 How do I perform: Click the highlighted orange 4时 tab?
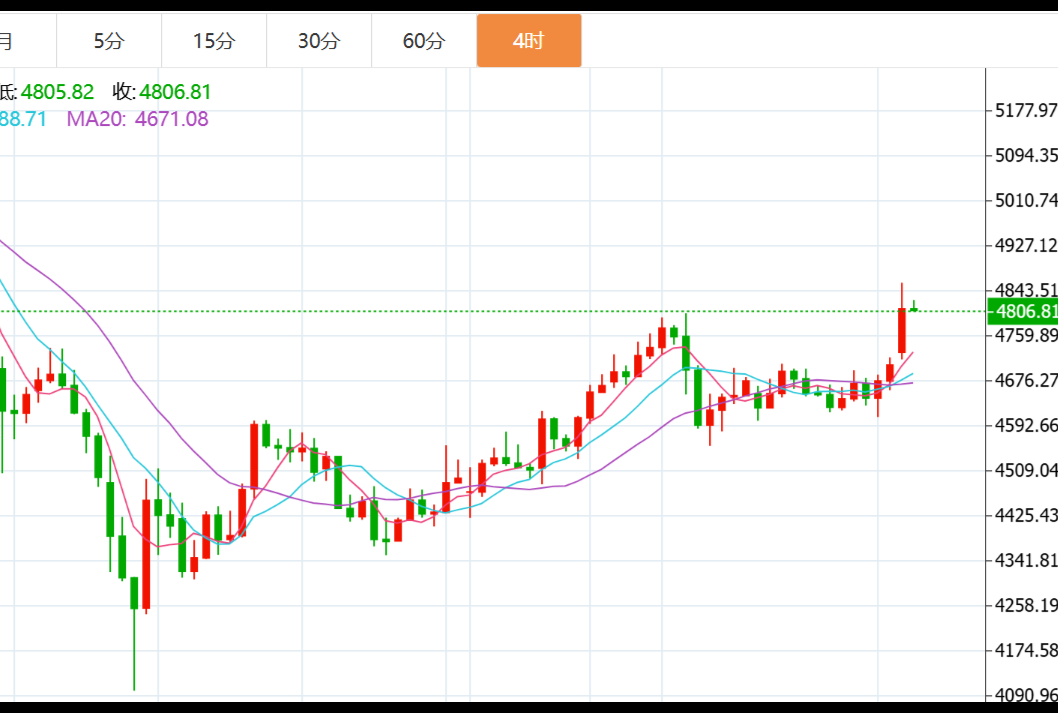click(x=528, y=41)
